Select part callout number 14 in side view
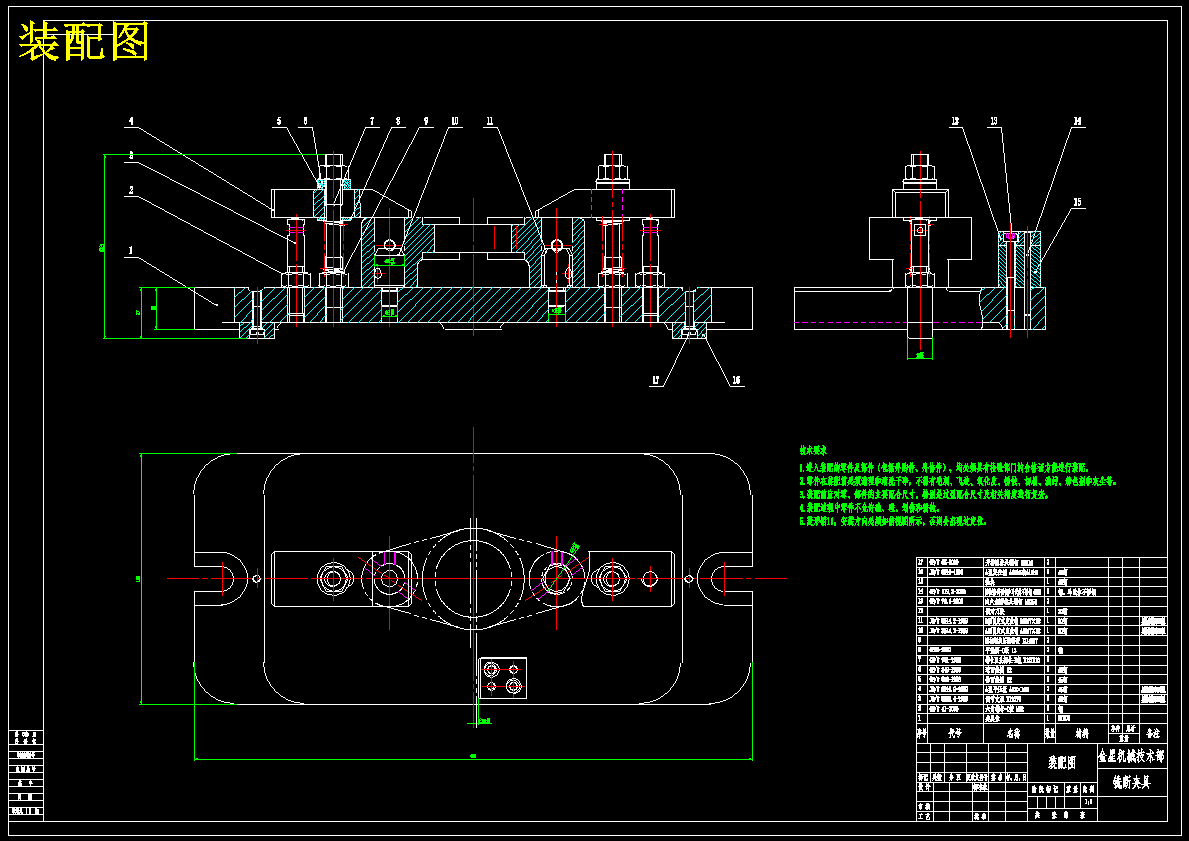Viewport: 1189px width, 841px height. point(1077,121)
